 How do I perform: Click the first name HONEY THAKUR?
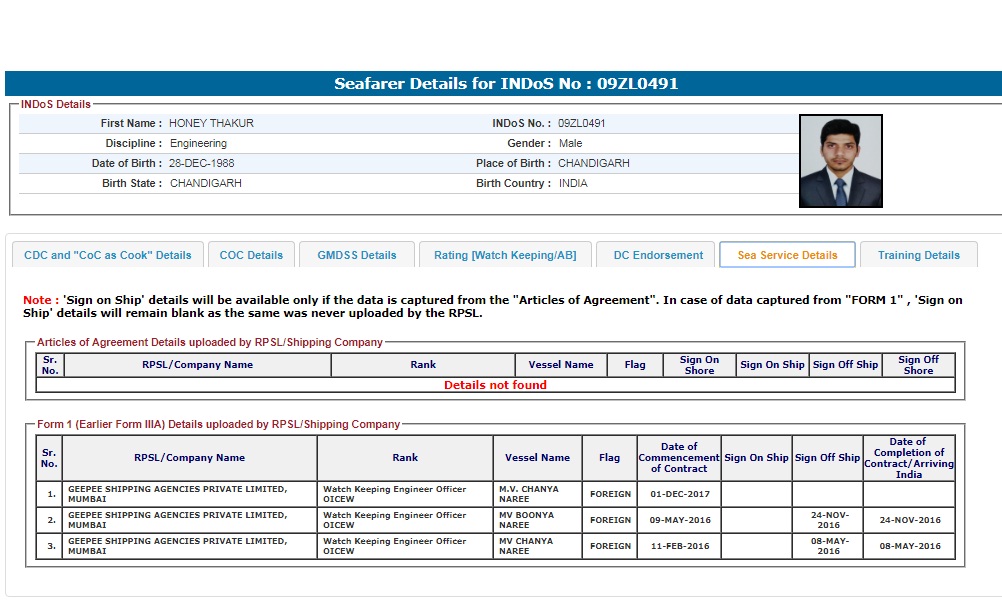click(x=211, y=124)
